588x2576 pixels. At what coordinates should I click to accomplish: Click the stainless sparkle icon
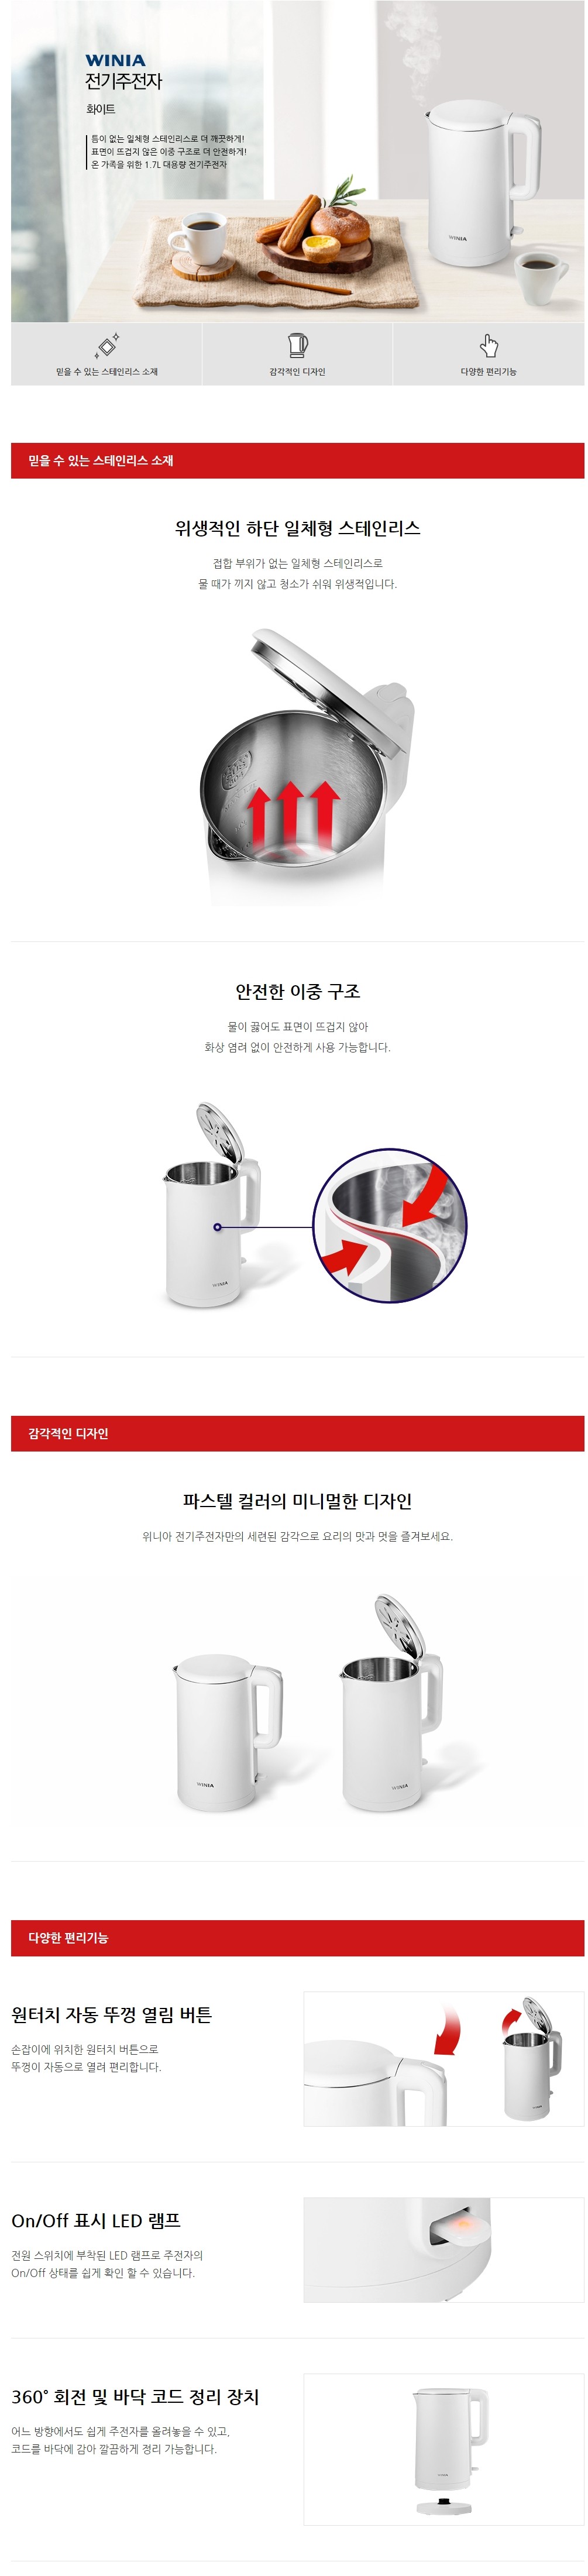(107, 345)
